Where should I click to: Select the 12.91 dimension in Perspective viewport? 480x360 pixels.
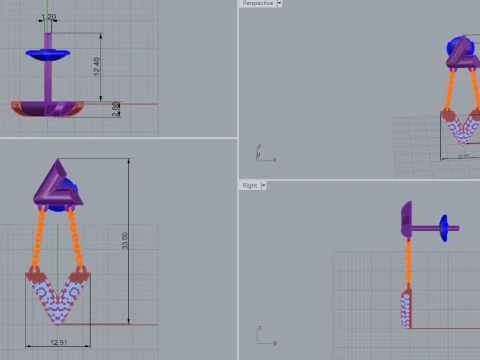click(463, 156)
